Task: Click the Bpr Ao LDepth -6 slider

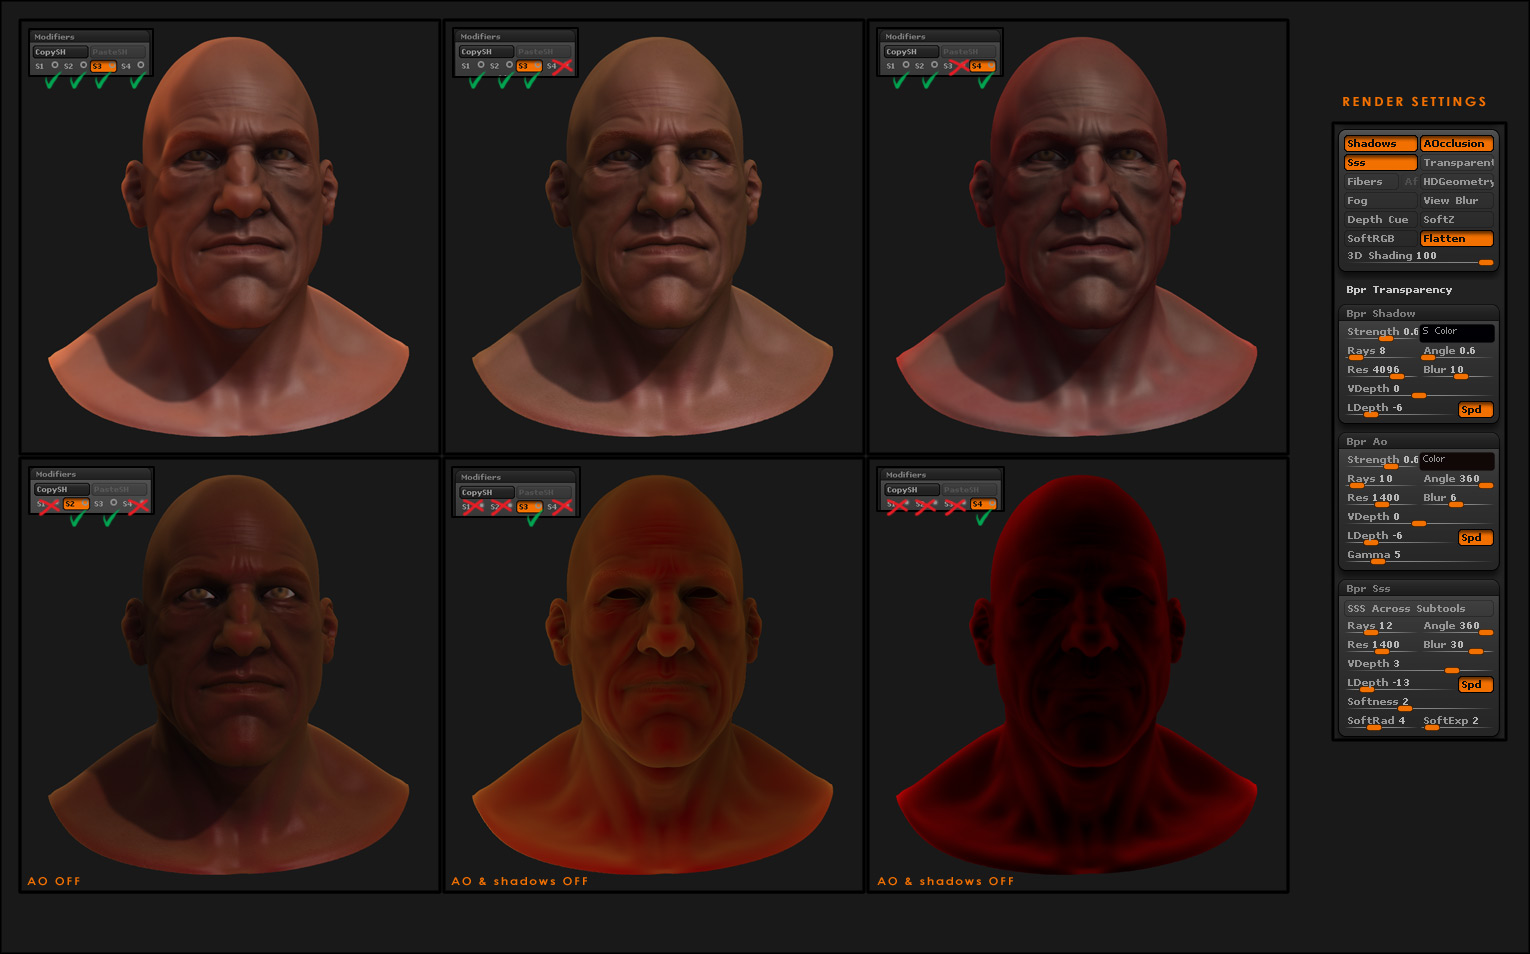Action: 1399,536
